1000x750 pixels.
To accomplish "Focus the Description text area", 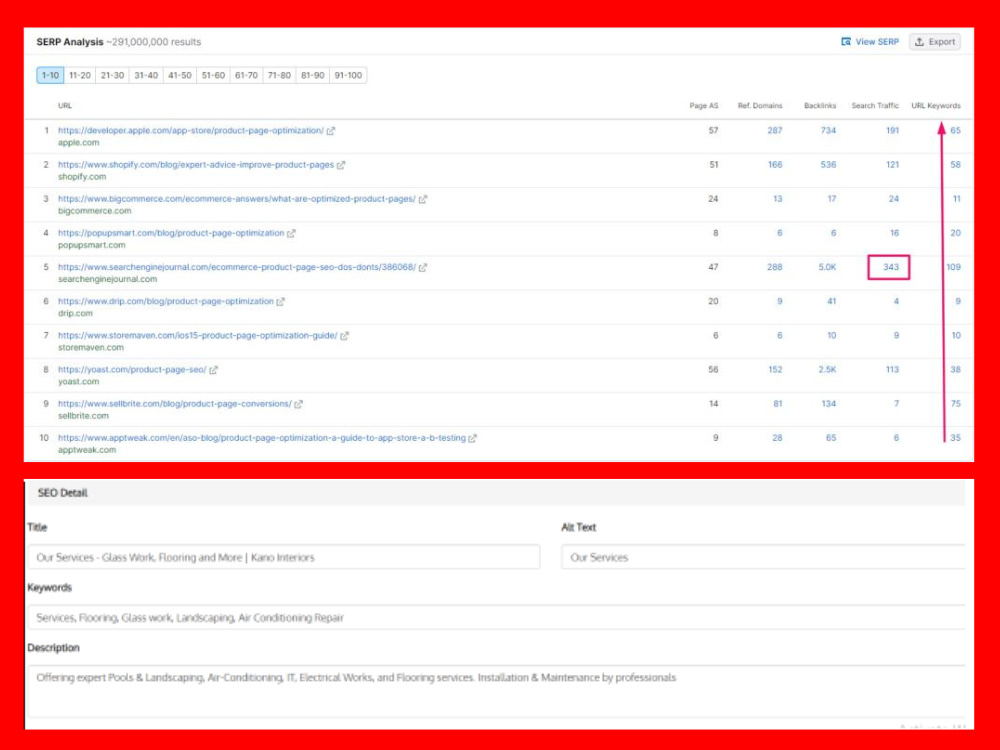I will click(x=496, y=691).
